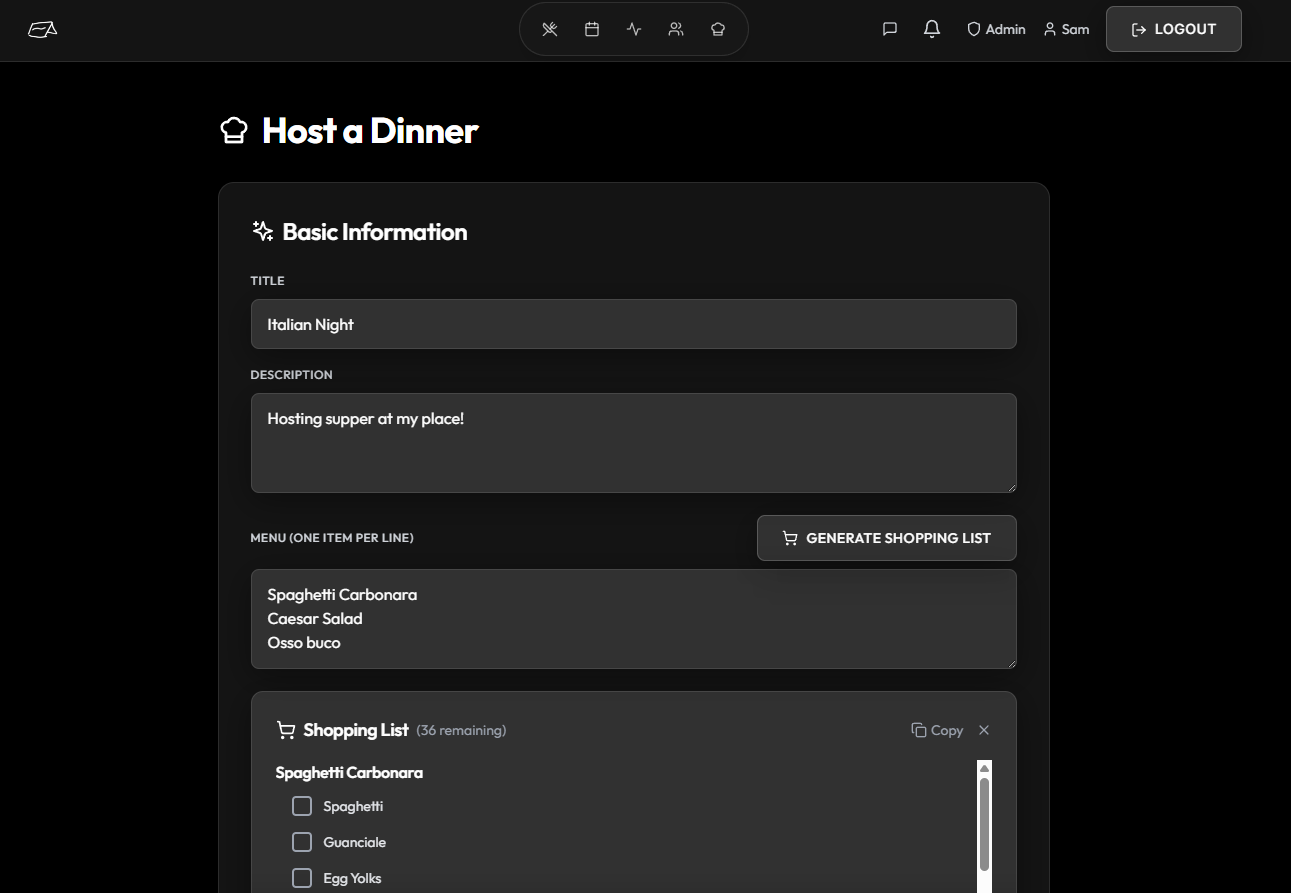Check the Egg Yolks checkbox

(x=302, y=878)
